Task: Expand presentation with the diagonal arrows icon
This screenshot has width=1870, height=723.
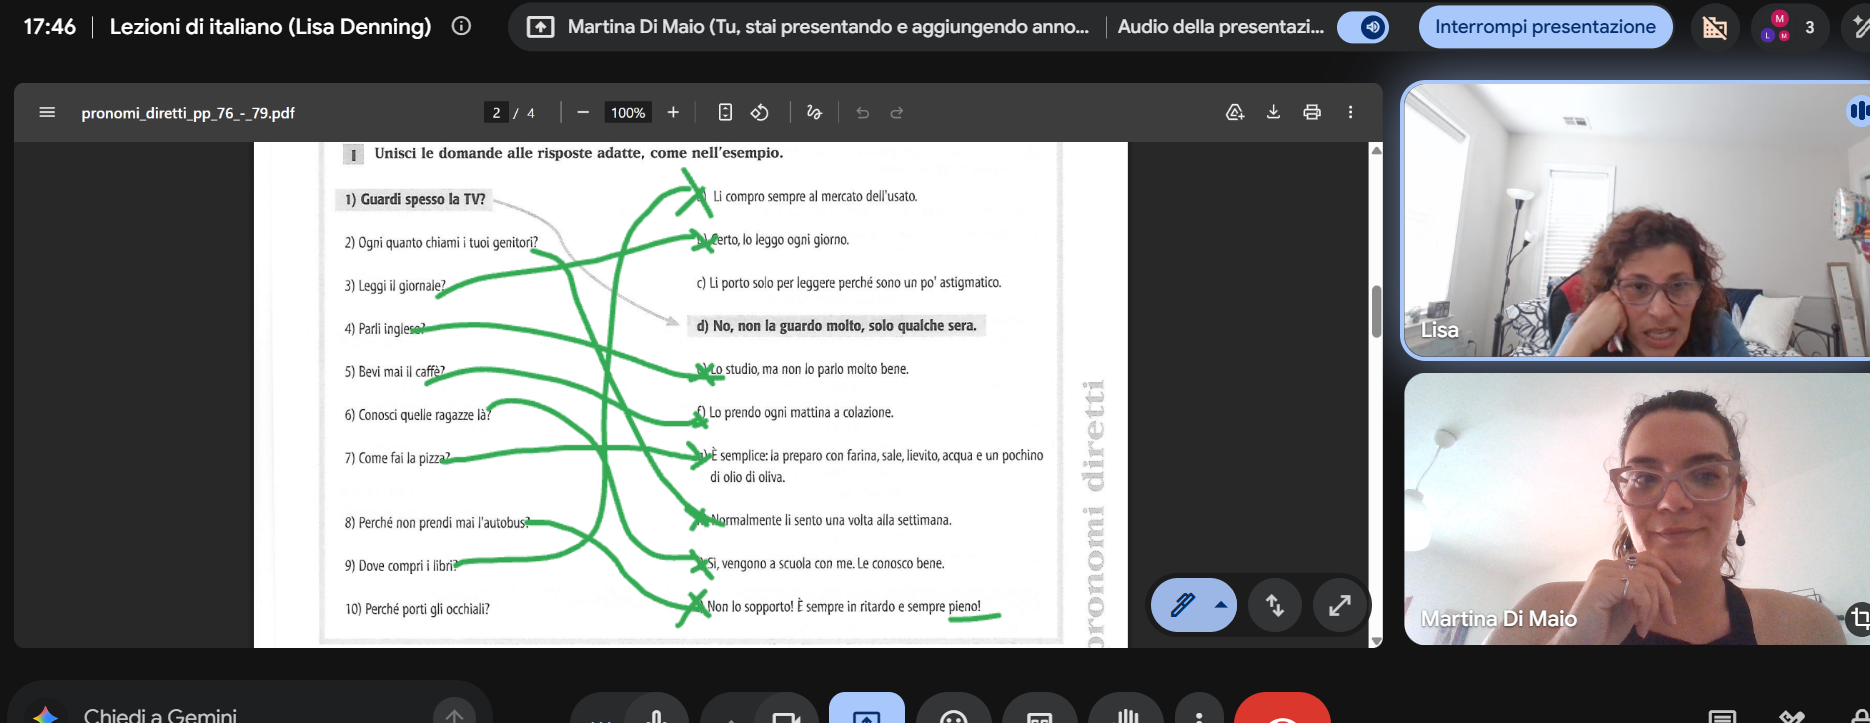Action: (1339, 605)
